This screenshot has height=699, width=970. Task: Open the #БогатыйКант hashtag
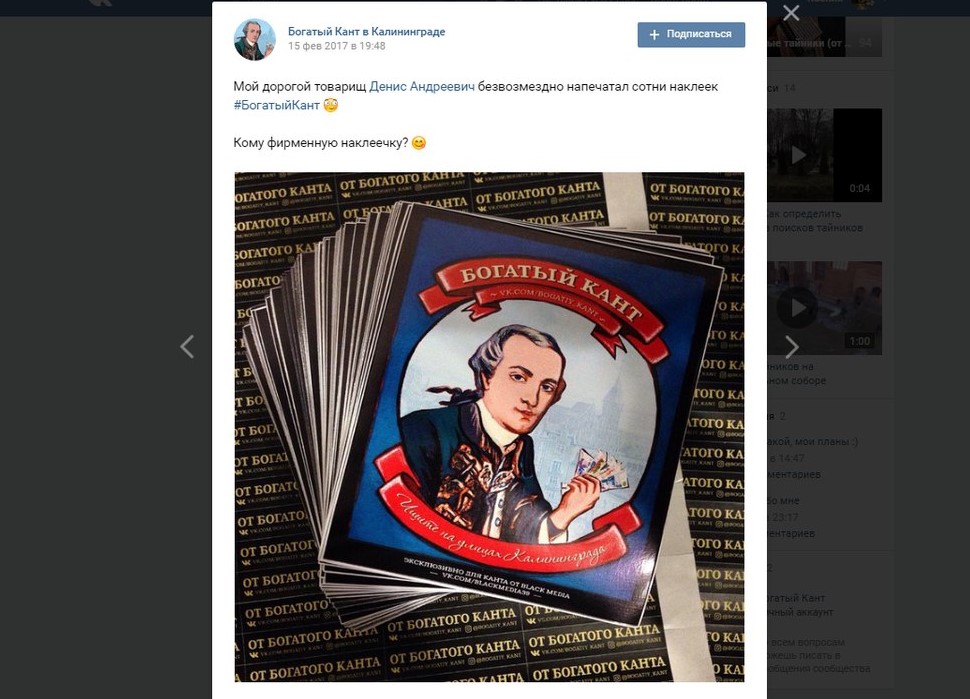(277, 105)
